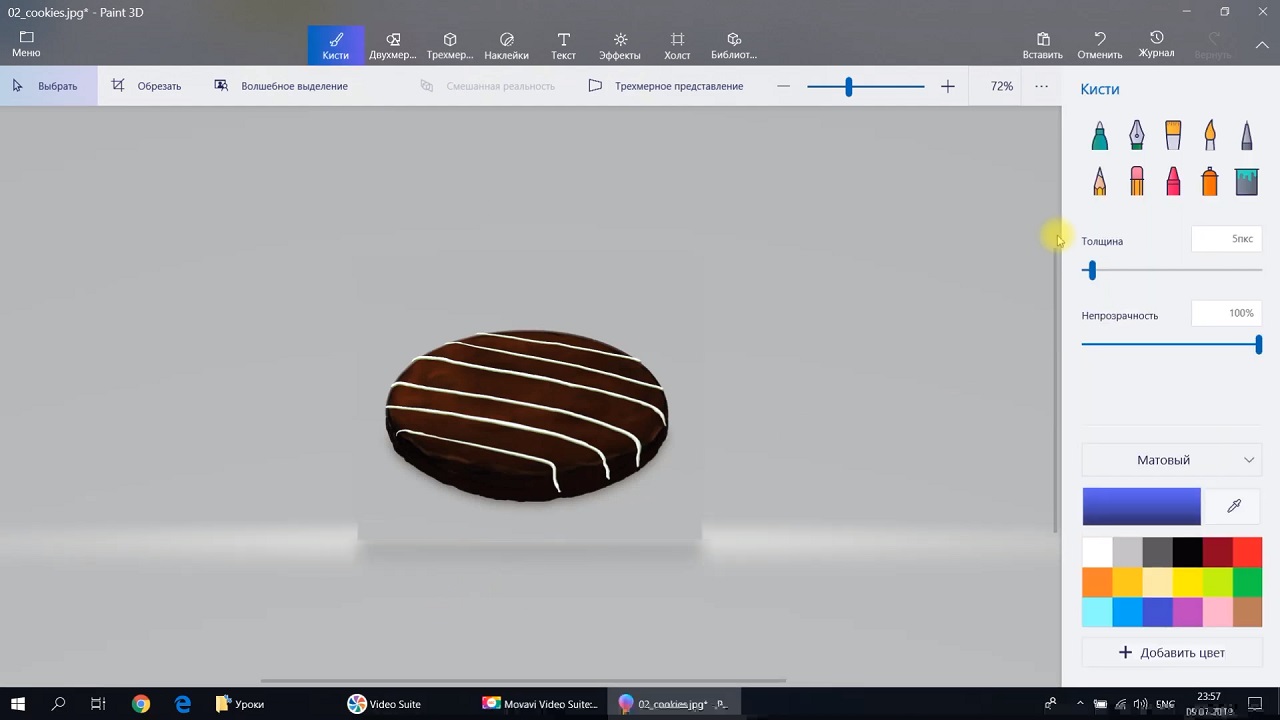Click the eyedropper color picker

[1234, 506]
